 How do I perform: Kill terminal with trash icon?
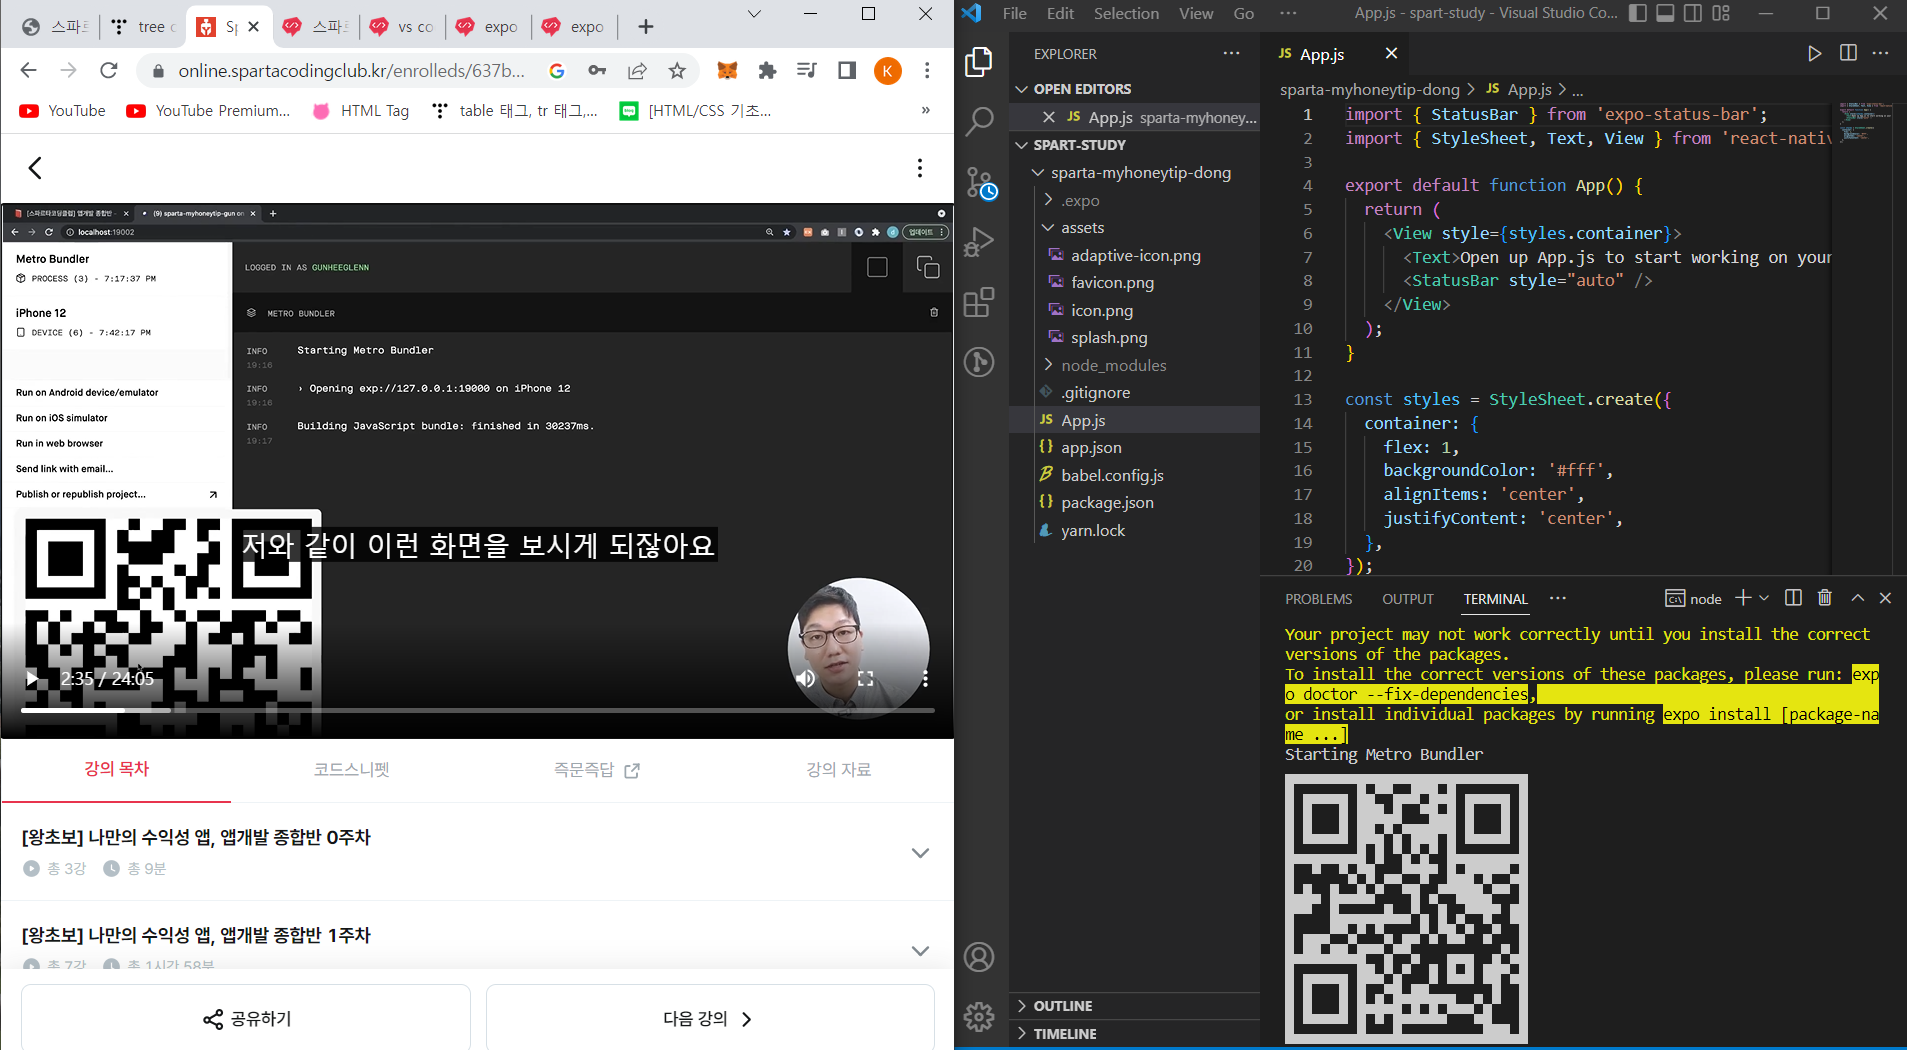point(1824,598)
